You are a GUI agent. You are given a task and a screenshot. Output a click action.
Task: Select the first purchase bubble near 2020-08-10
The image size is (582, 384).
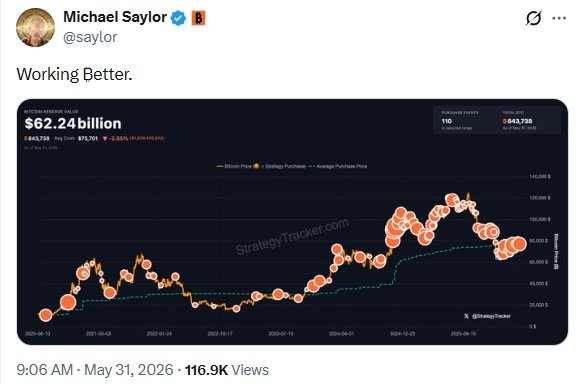pyautogui.click(x=46, y=315)
